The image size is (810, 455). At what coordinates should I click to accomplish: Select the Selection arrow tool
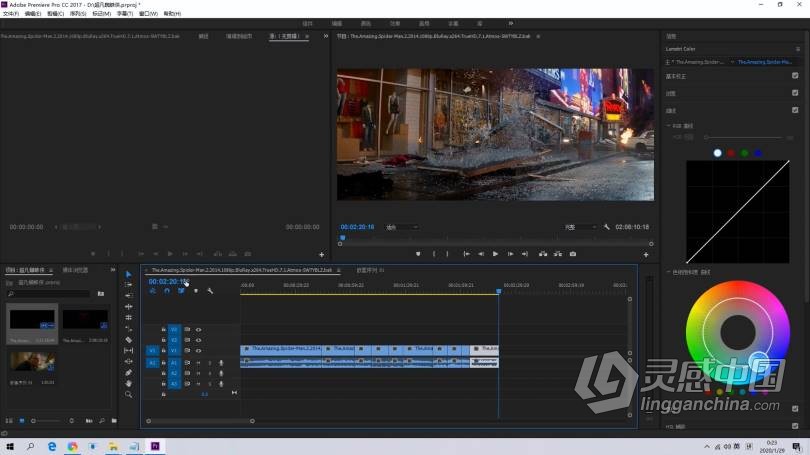[129, 274]
